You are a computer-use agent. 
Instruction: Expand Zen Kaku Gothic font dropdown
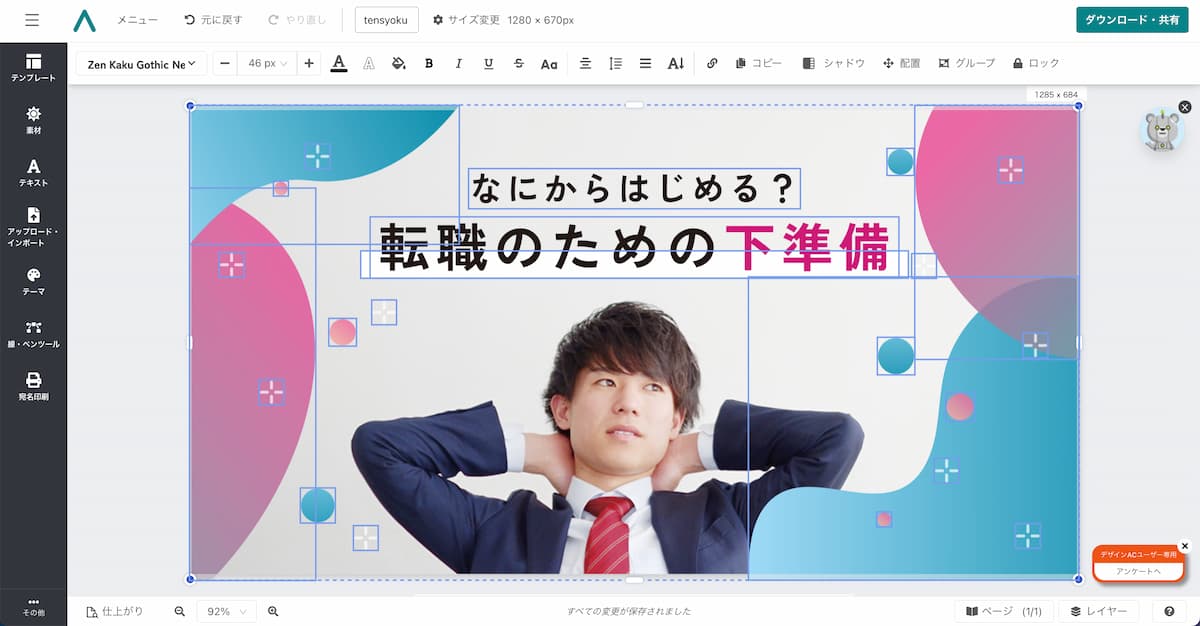click(x=141, y=63)
